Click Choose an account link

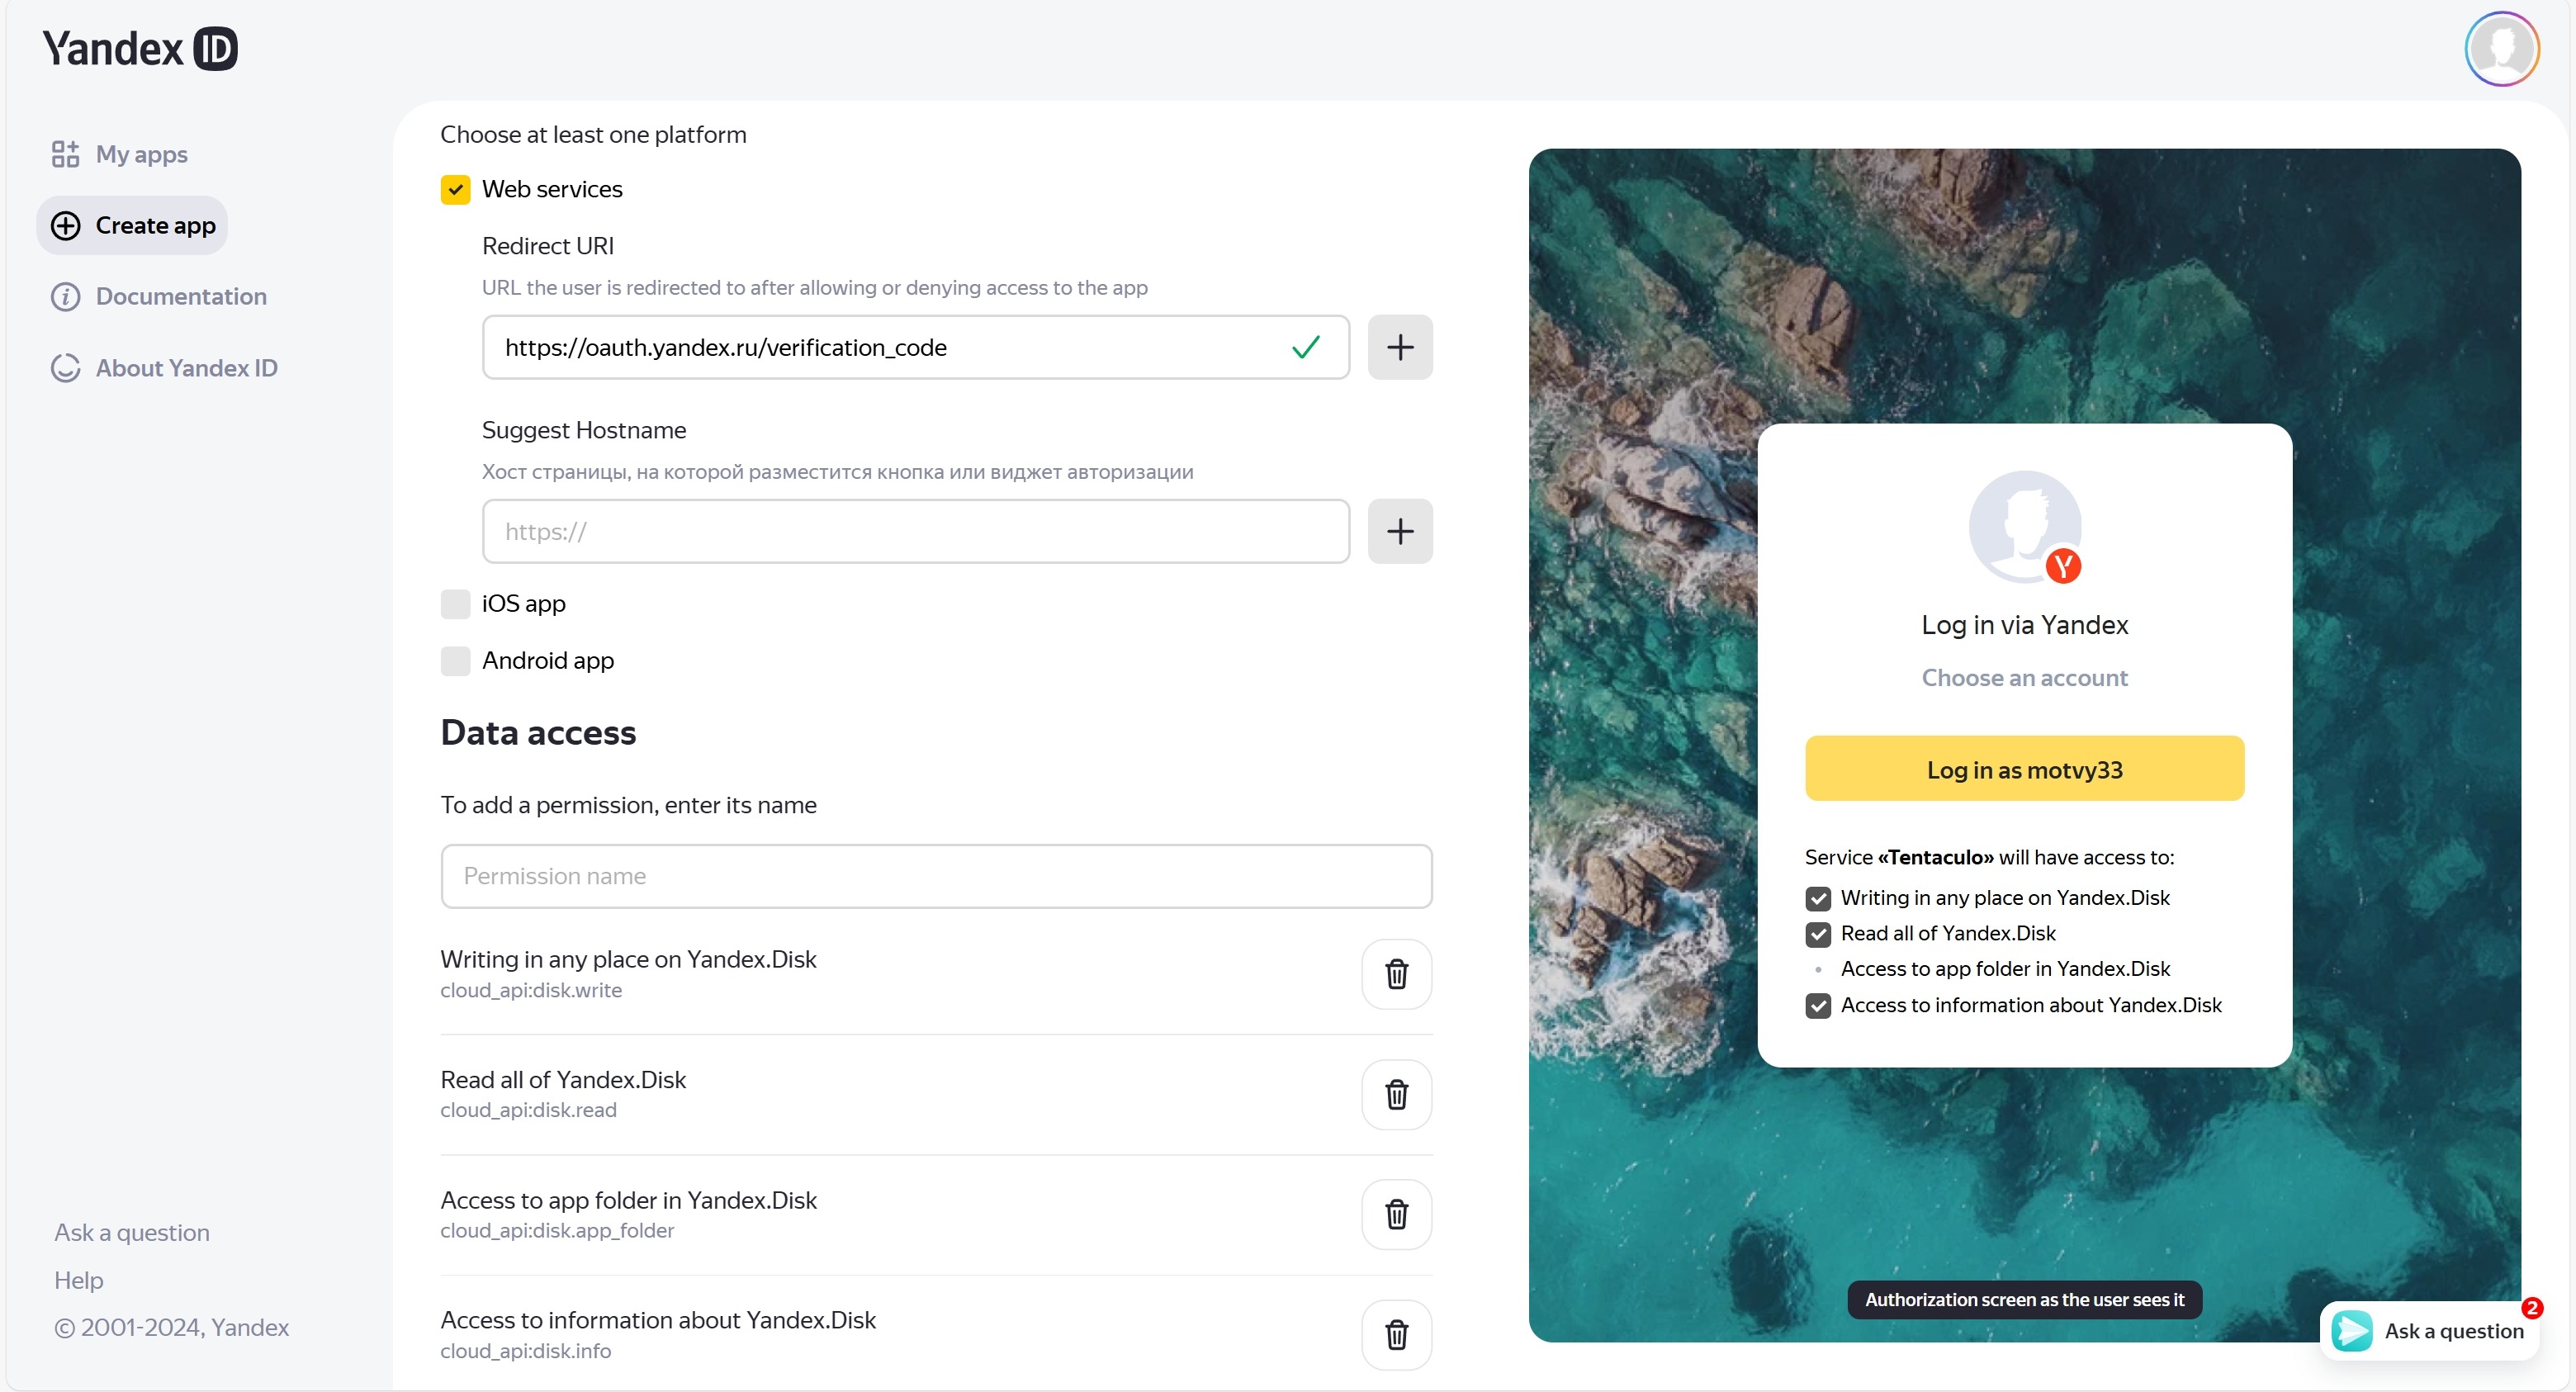coord(2024,678)
